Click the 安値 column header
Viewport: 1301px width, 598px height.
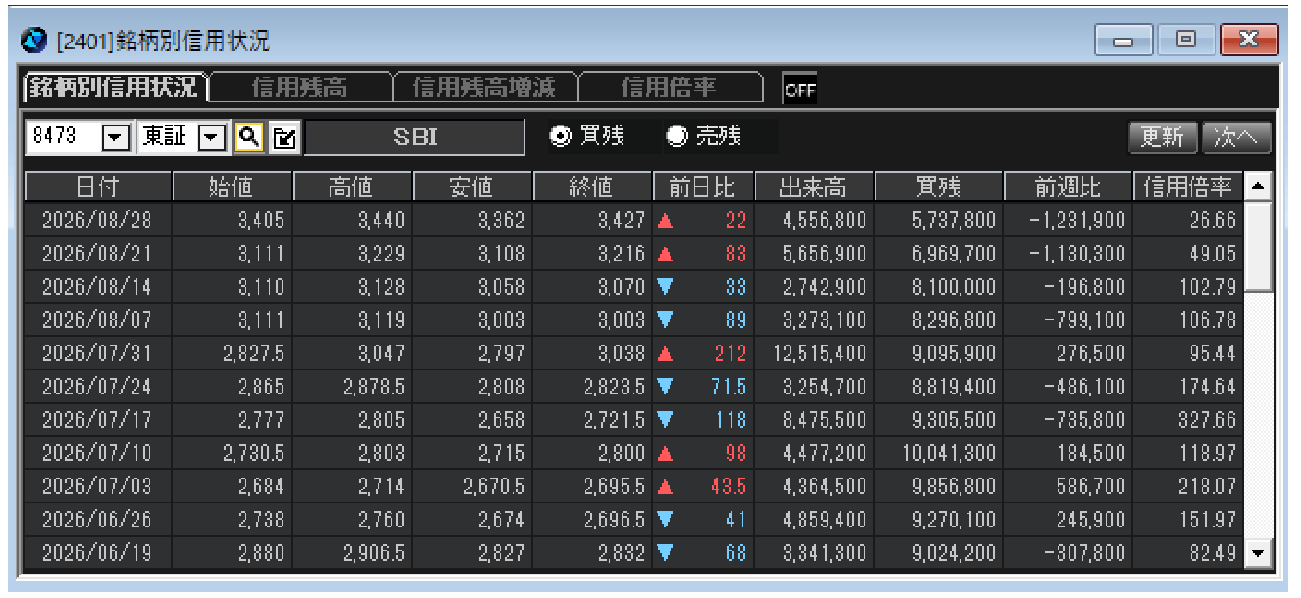472,186
